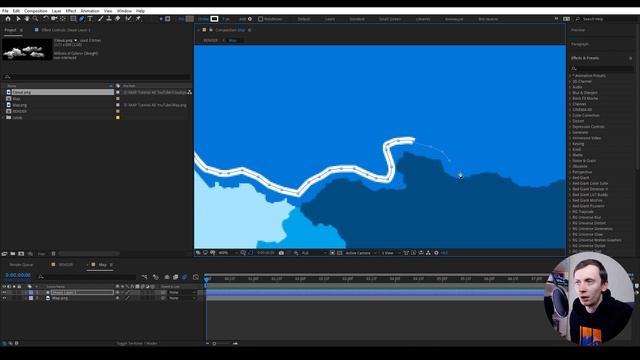Create a new composition from Project panel footer

(21, 254)
